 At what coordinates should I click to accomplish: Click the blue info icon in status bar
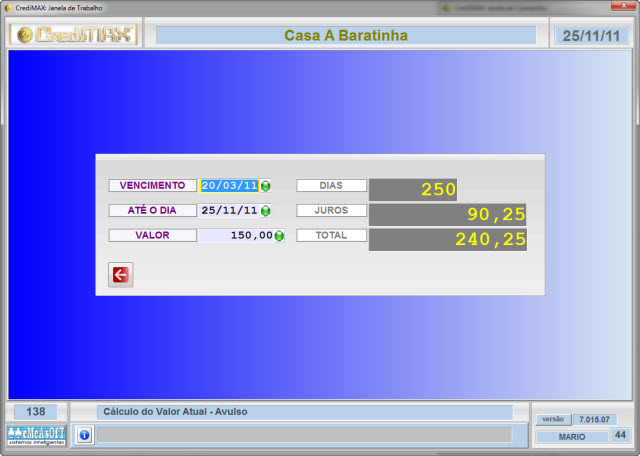click(x=84, y=435)
